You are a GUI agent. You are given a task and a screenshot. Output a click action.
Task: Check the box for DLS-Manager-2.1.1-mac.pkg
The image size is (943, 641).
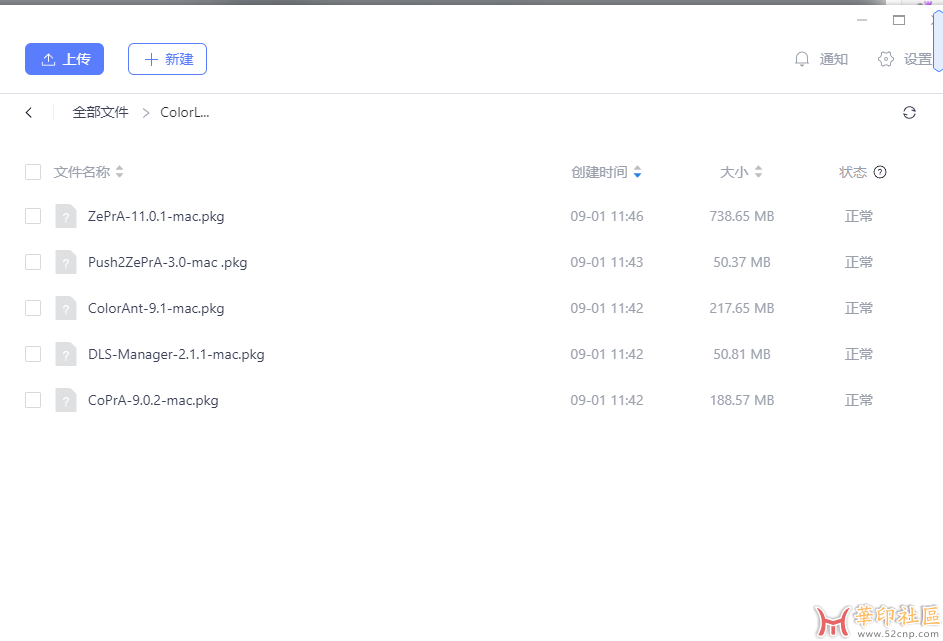[33, 354]
